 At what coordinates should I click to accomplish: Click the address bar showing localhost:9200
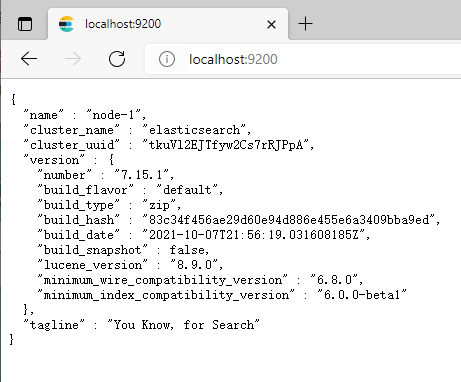click(303, 59)
